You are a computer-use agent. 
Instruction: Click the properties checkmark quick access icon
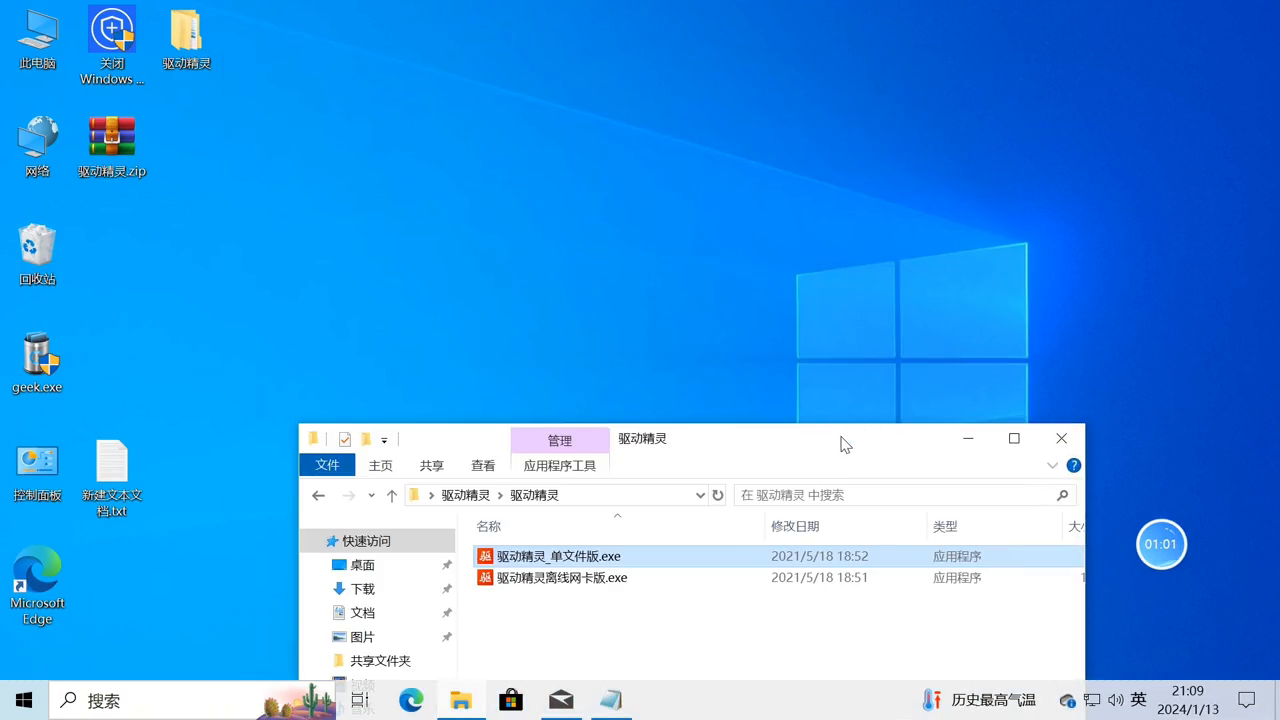[345, 439]
